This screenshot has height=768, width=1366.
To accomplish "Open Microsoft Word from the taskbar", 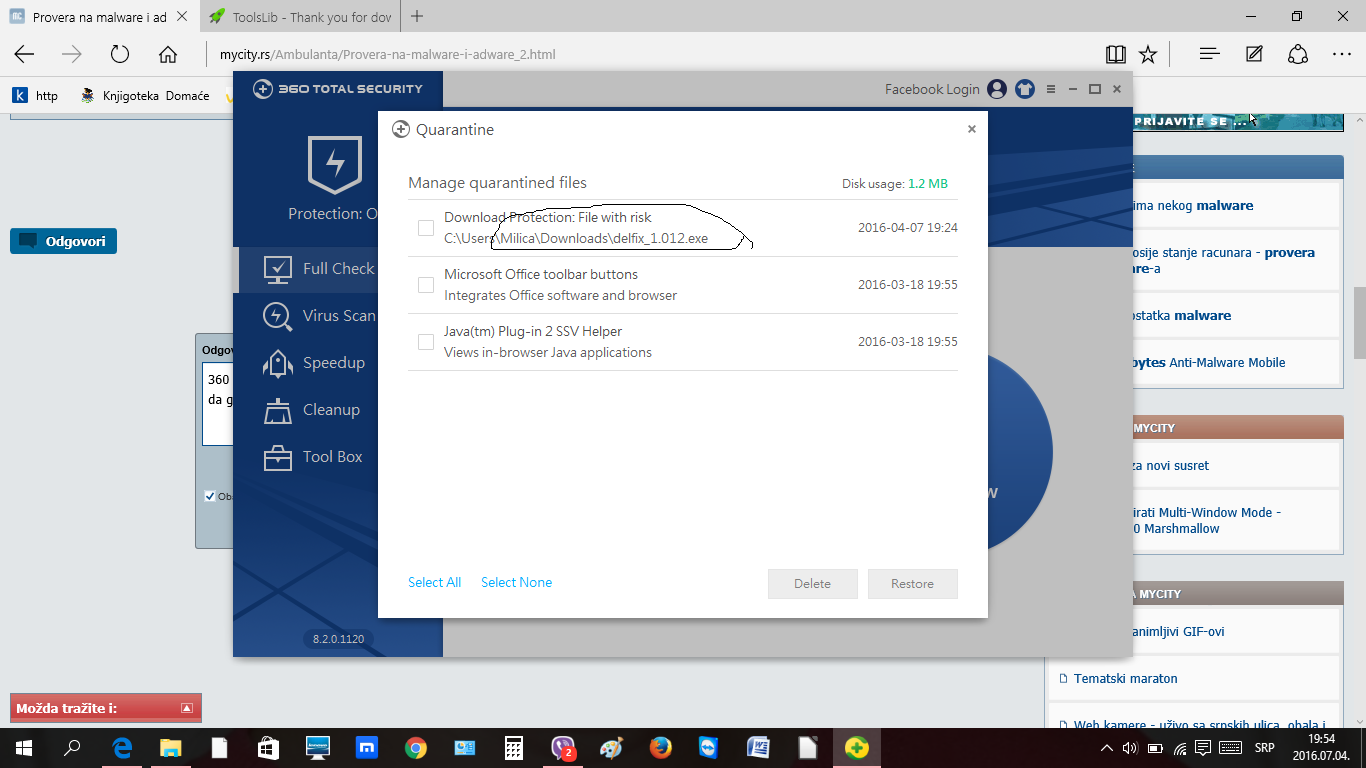I will [x=758, y=748].
